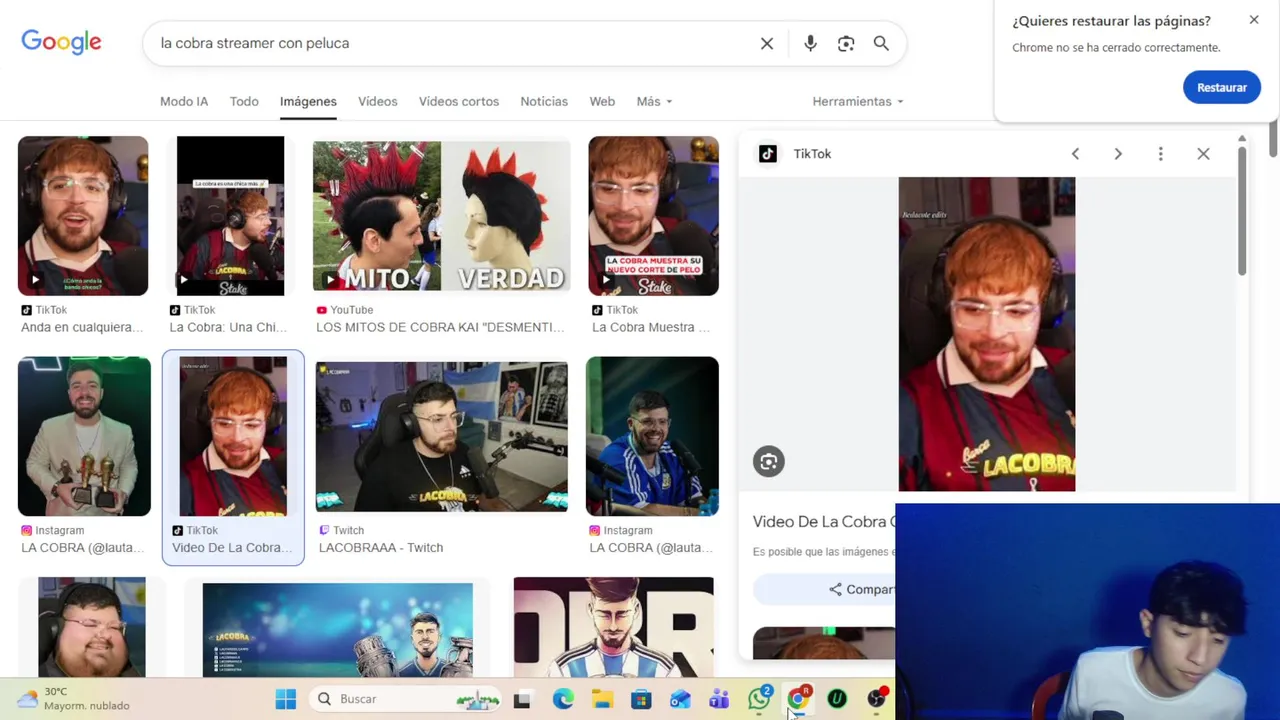Open Instagram thumbnail with blue Argentina jersey

click(652, 436)
